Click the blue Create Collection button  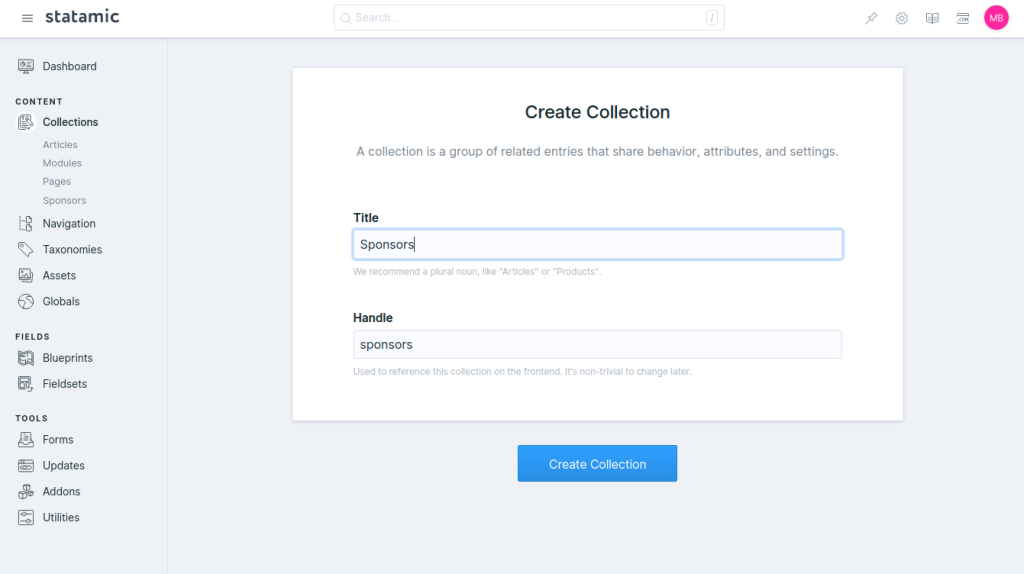click(x=598, y=464)
